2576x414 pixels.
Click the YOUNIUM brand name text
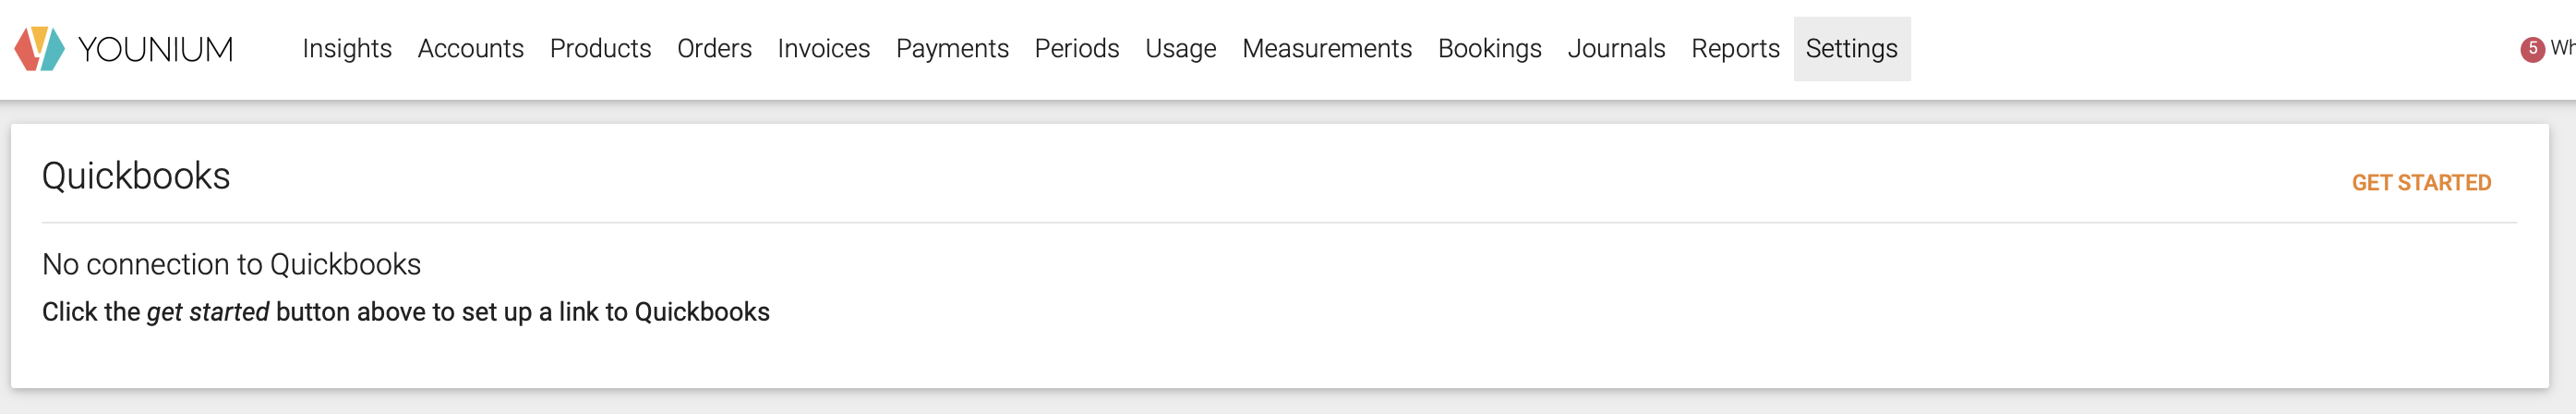[155, 49]
